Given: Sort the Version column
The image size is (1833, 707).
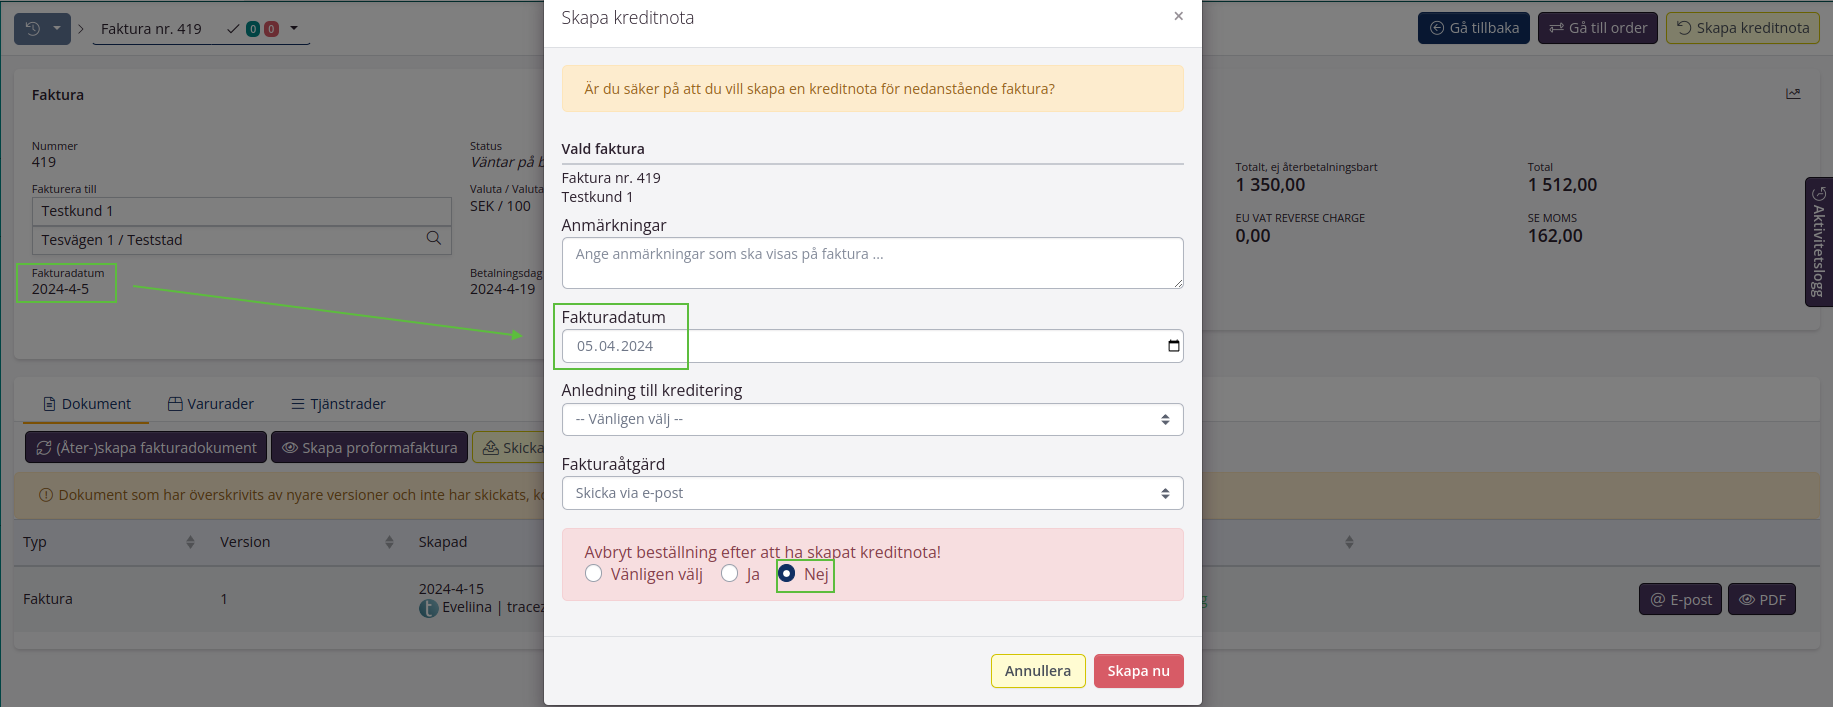Looking at the screenshot, I should point(389,542).
